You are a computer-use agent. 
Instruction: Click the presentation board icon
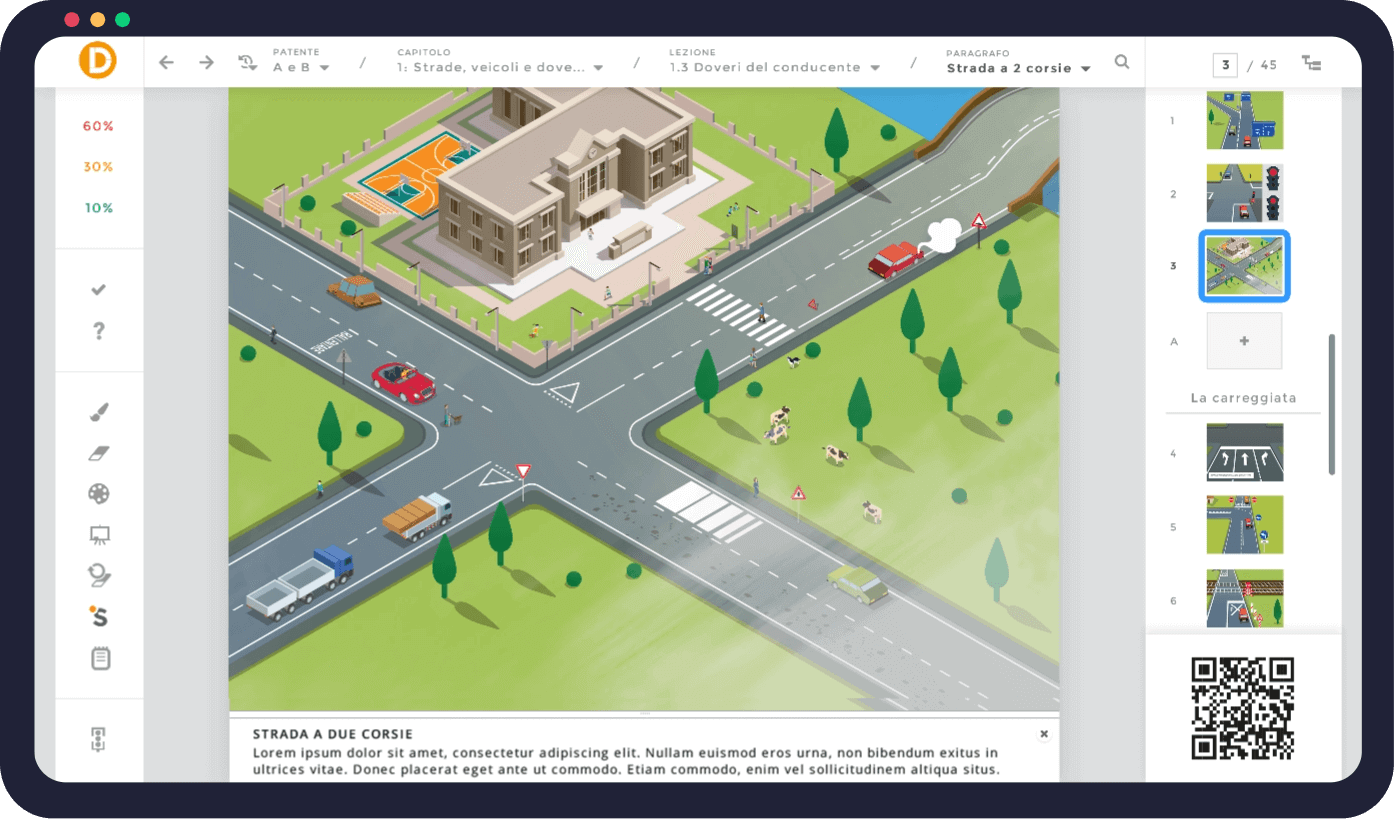(99, 535)
